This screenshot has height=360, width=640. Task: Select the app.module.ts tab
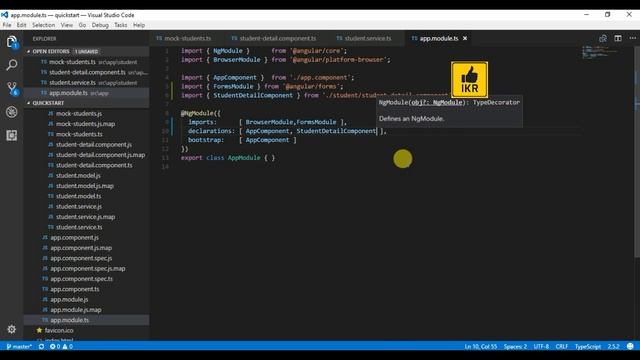click(438, 38)
